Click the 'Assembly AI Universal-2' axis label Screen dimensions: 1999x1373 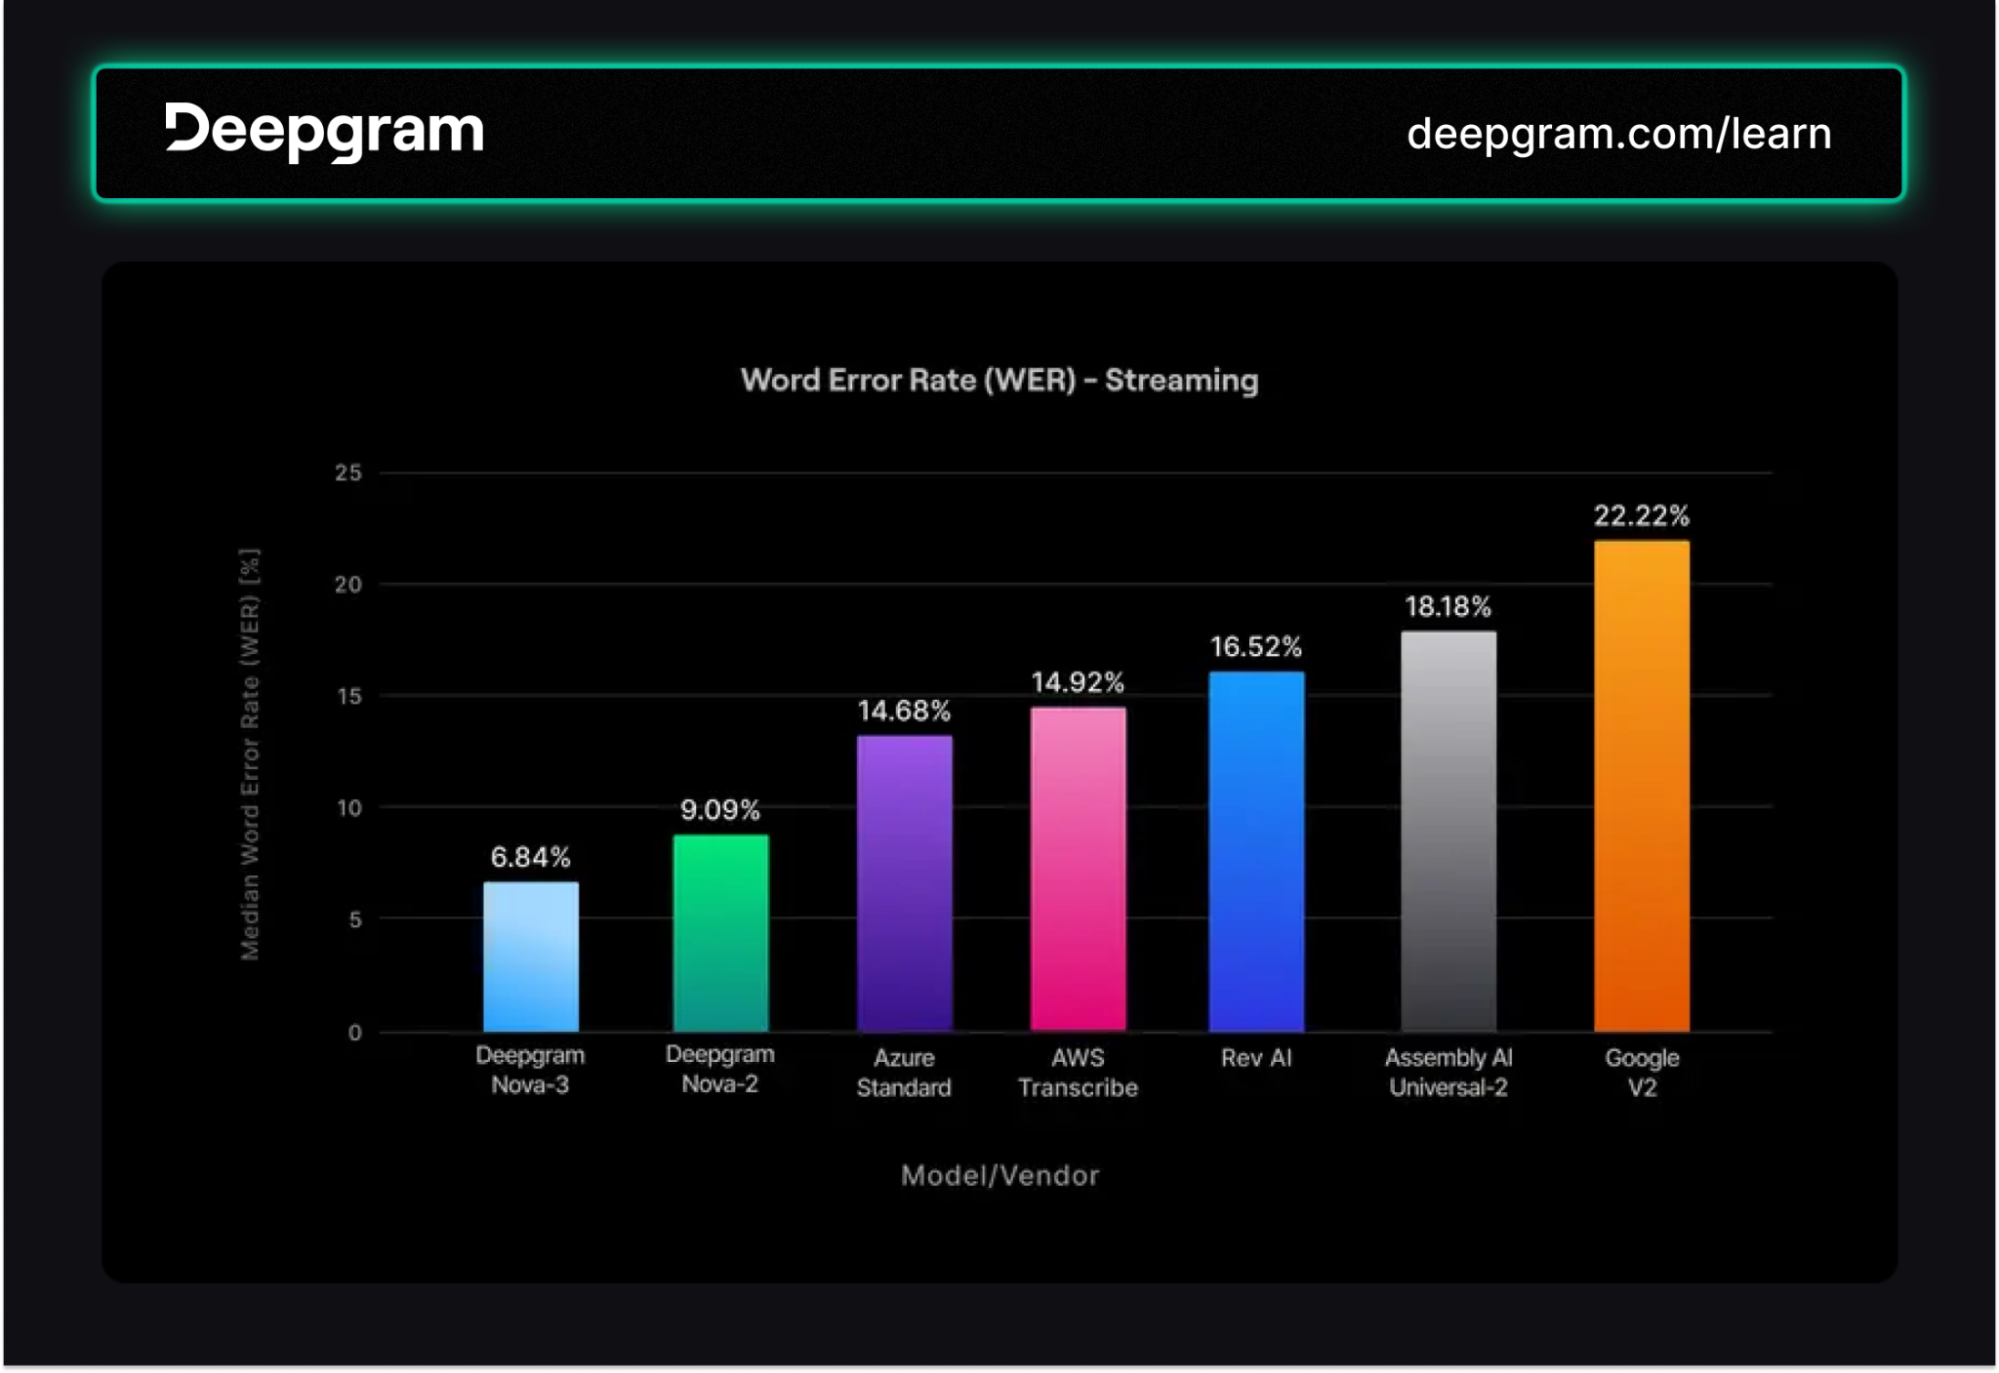click(1448, 1073)
